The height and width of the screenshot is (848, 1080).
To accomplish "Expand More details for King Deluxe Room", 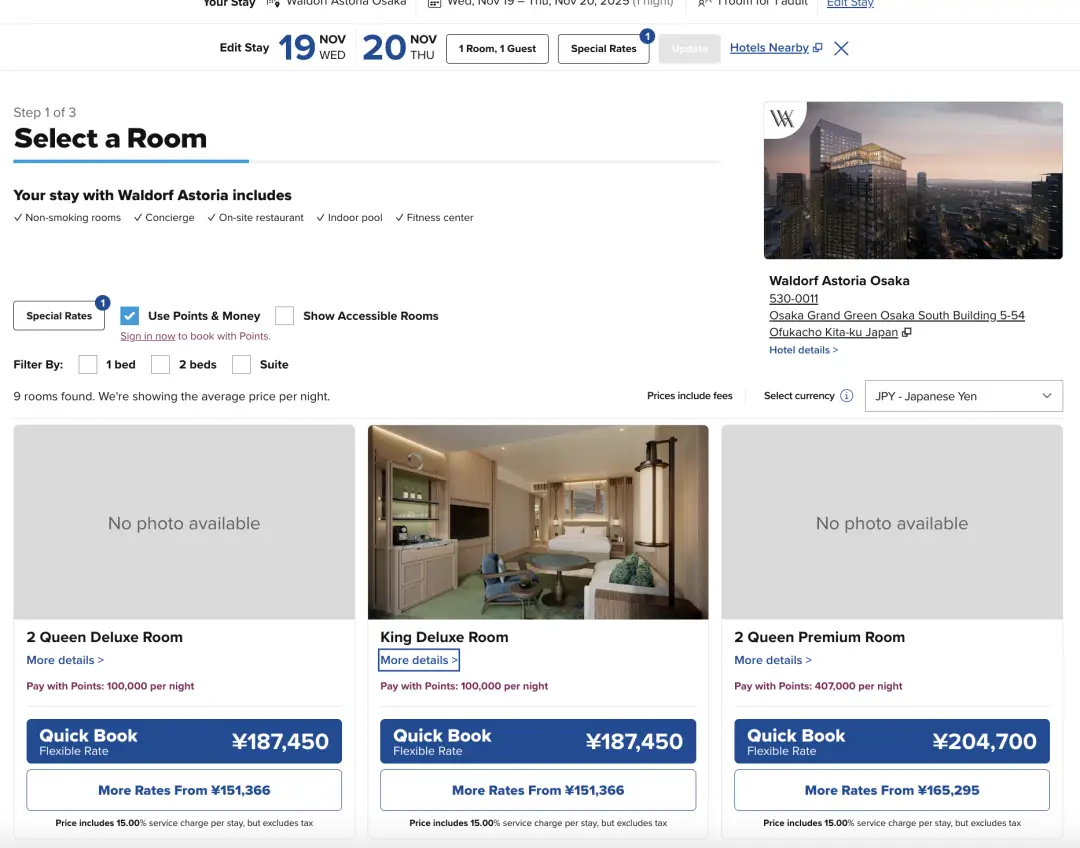I will tap(418, 660).
